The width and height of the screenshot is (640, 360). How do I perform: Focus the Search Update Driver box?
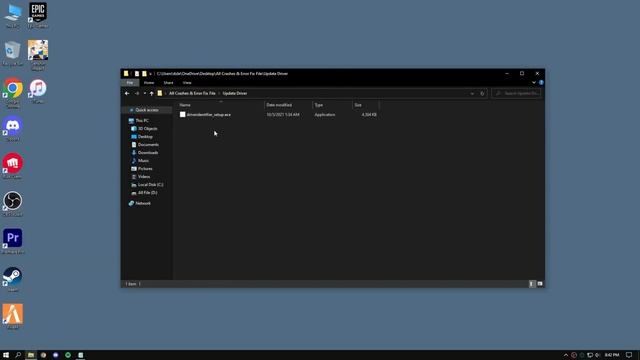tap(517, 93)
